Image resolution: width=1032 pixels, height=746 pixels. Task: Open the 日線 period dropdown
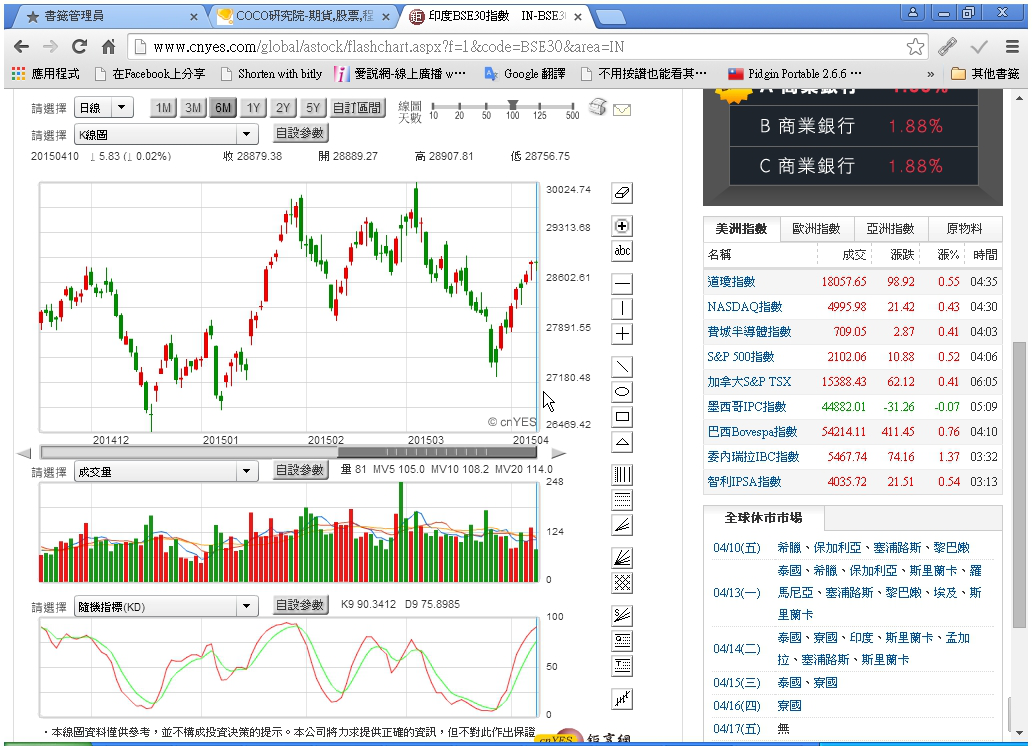click(x=104, y=108)
